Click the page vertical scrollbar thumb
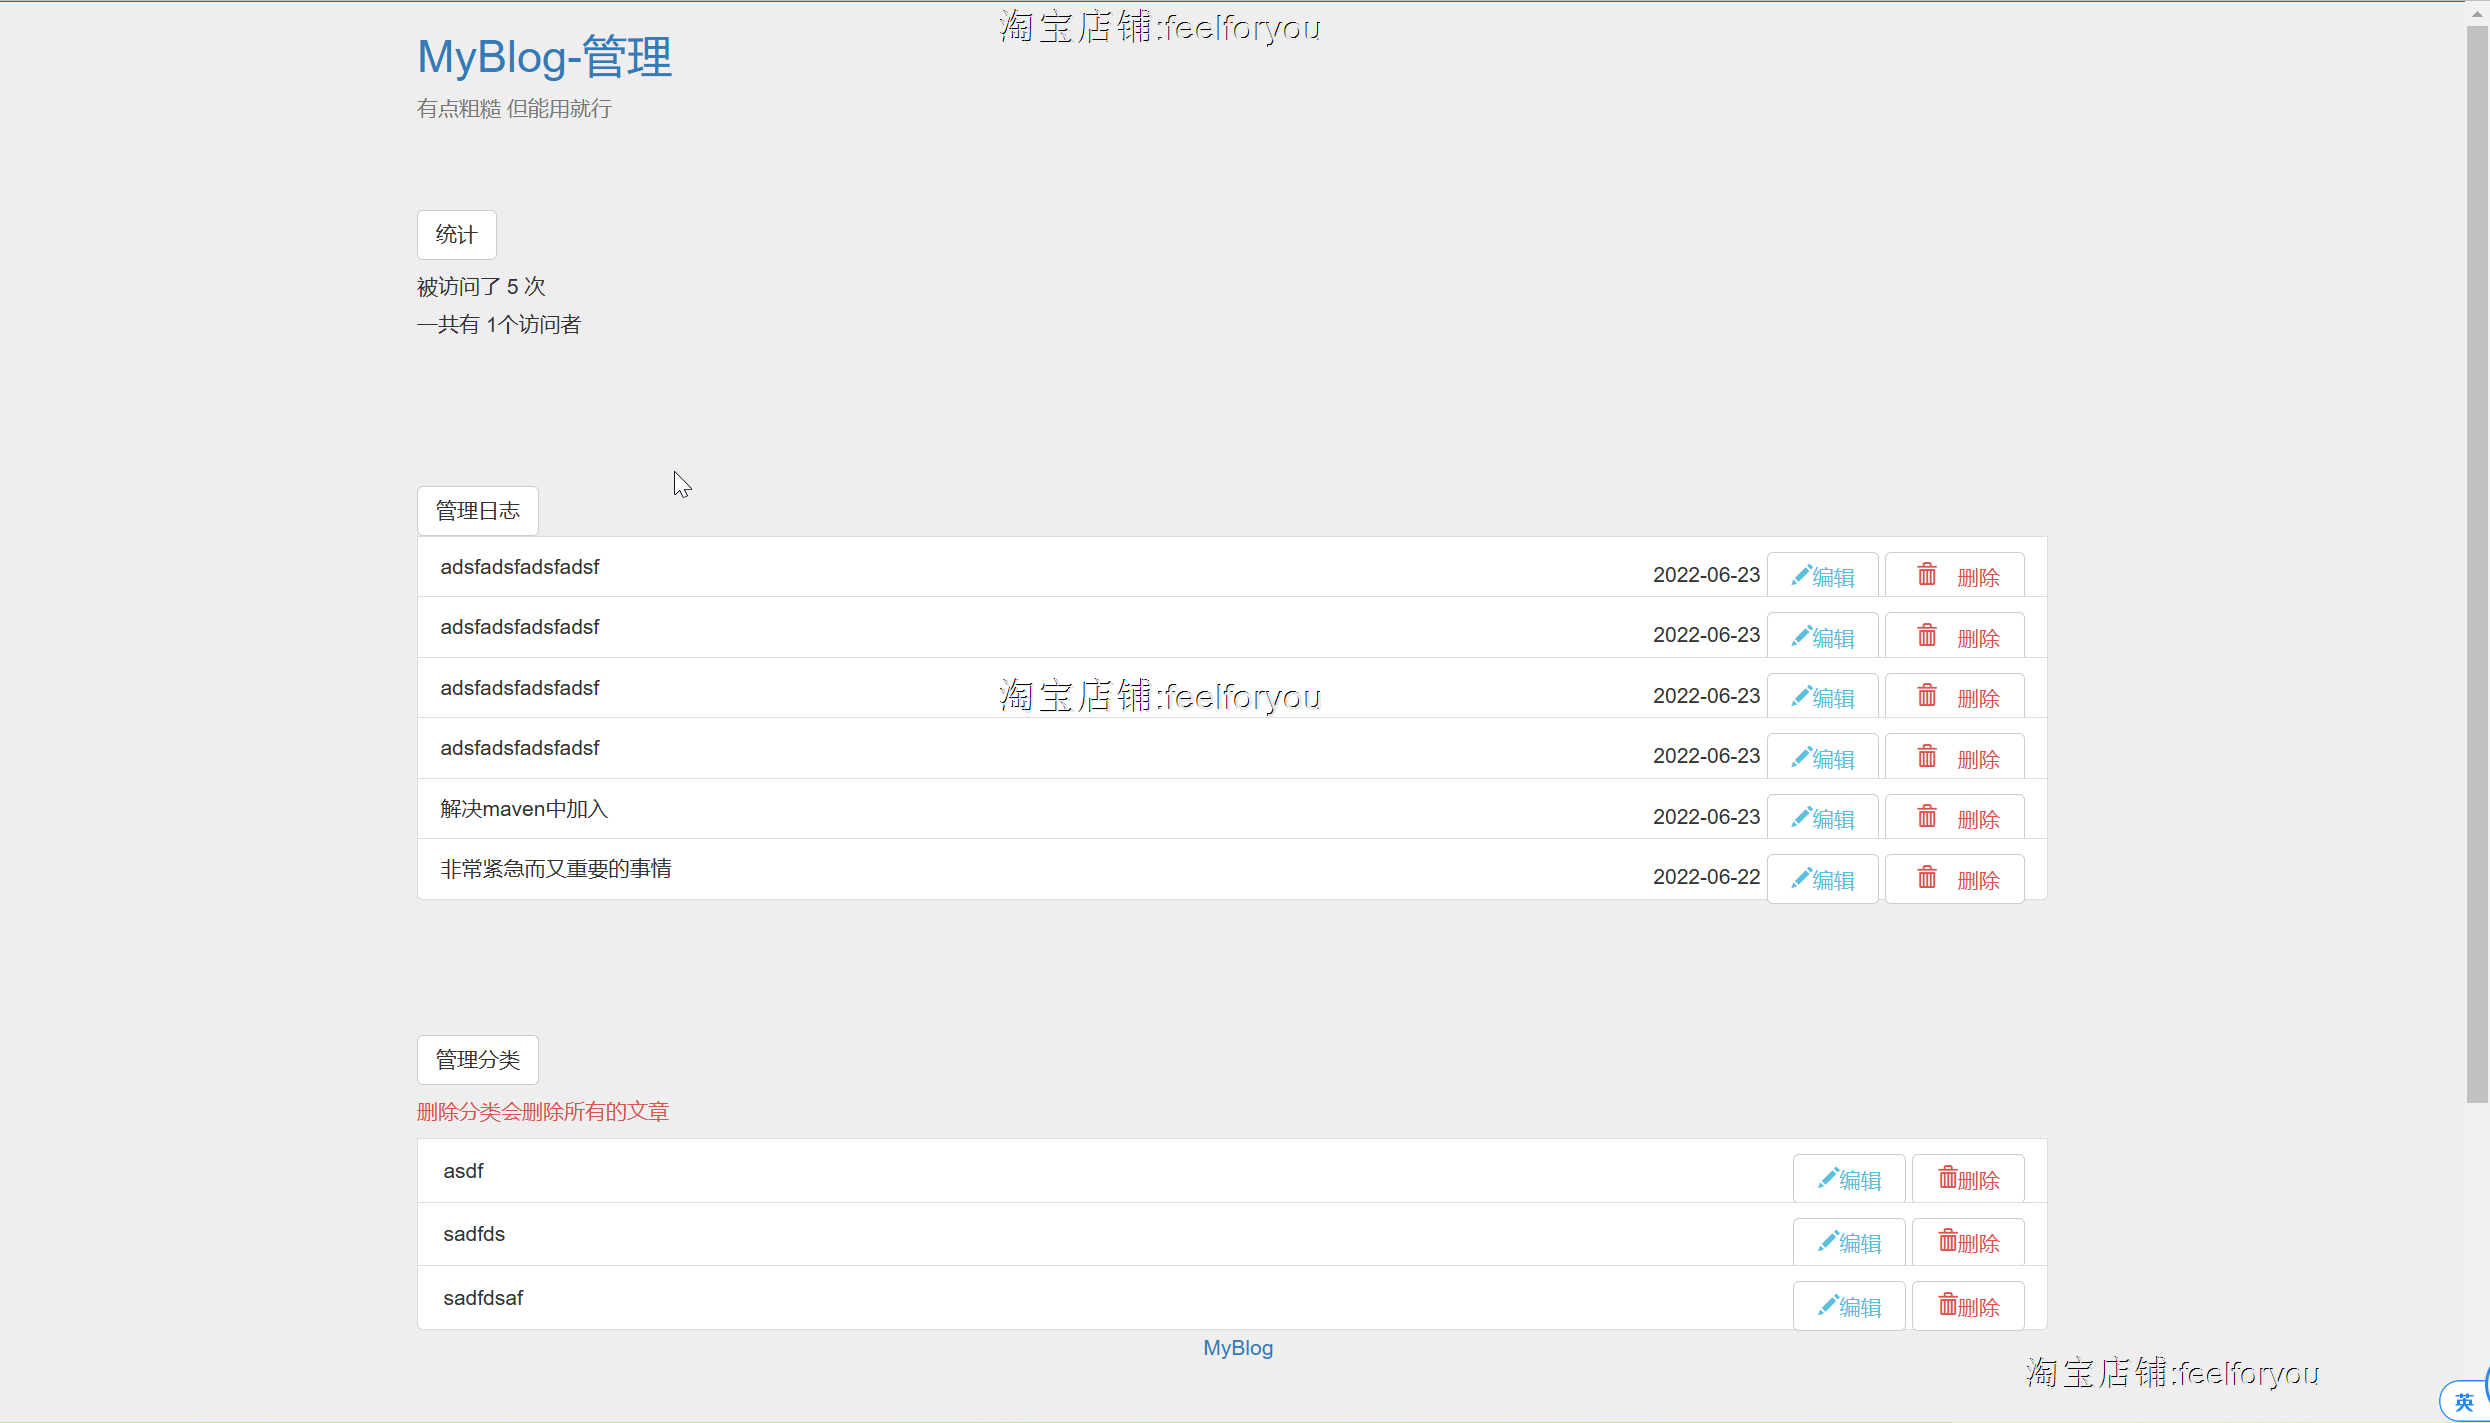 [x=2477, y=565]
